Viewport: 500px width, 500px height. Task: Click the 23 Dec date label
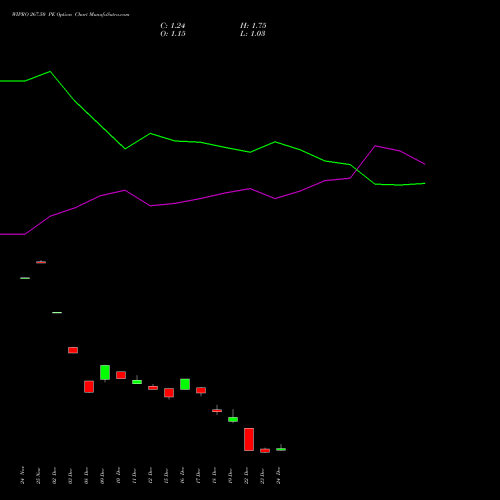coord(262,476)
